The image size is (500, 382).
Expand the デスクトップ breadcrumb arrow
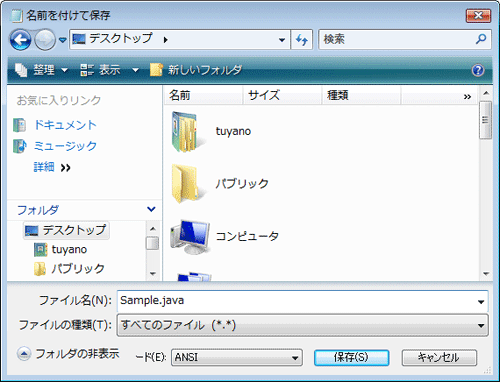coord(166,40)
